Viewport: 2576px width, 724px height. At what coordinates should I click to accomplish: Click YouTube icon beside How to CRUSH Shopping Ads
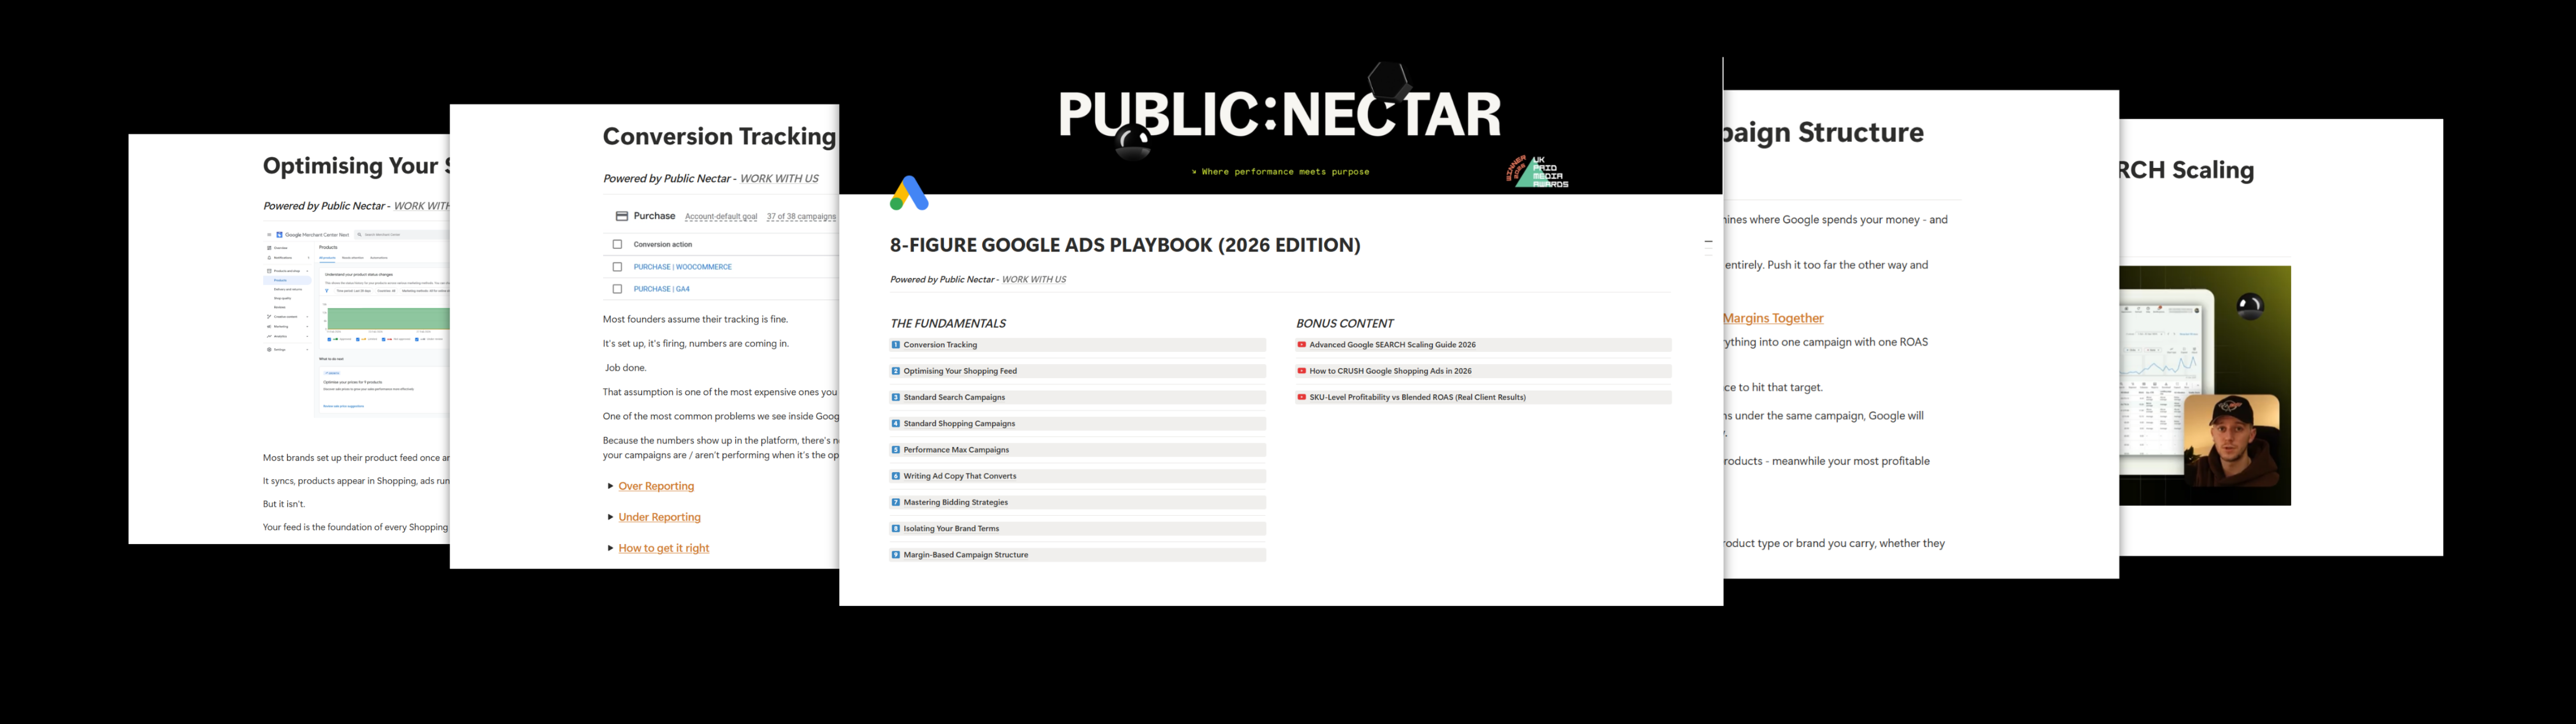click(x=1301, y=371)
